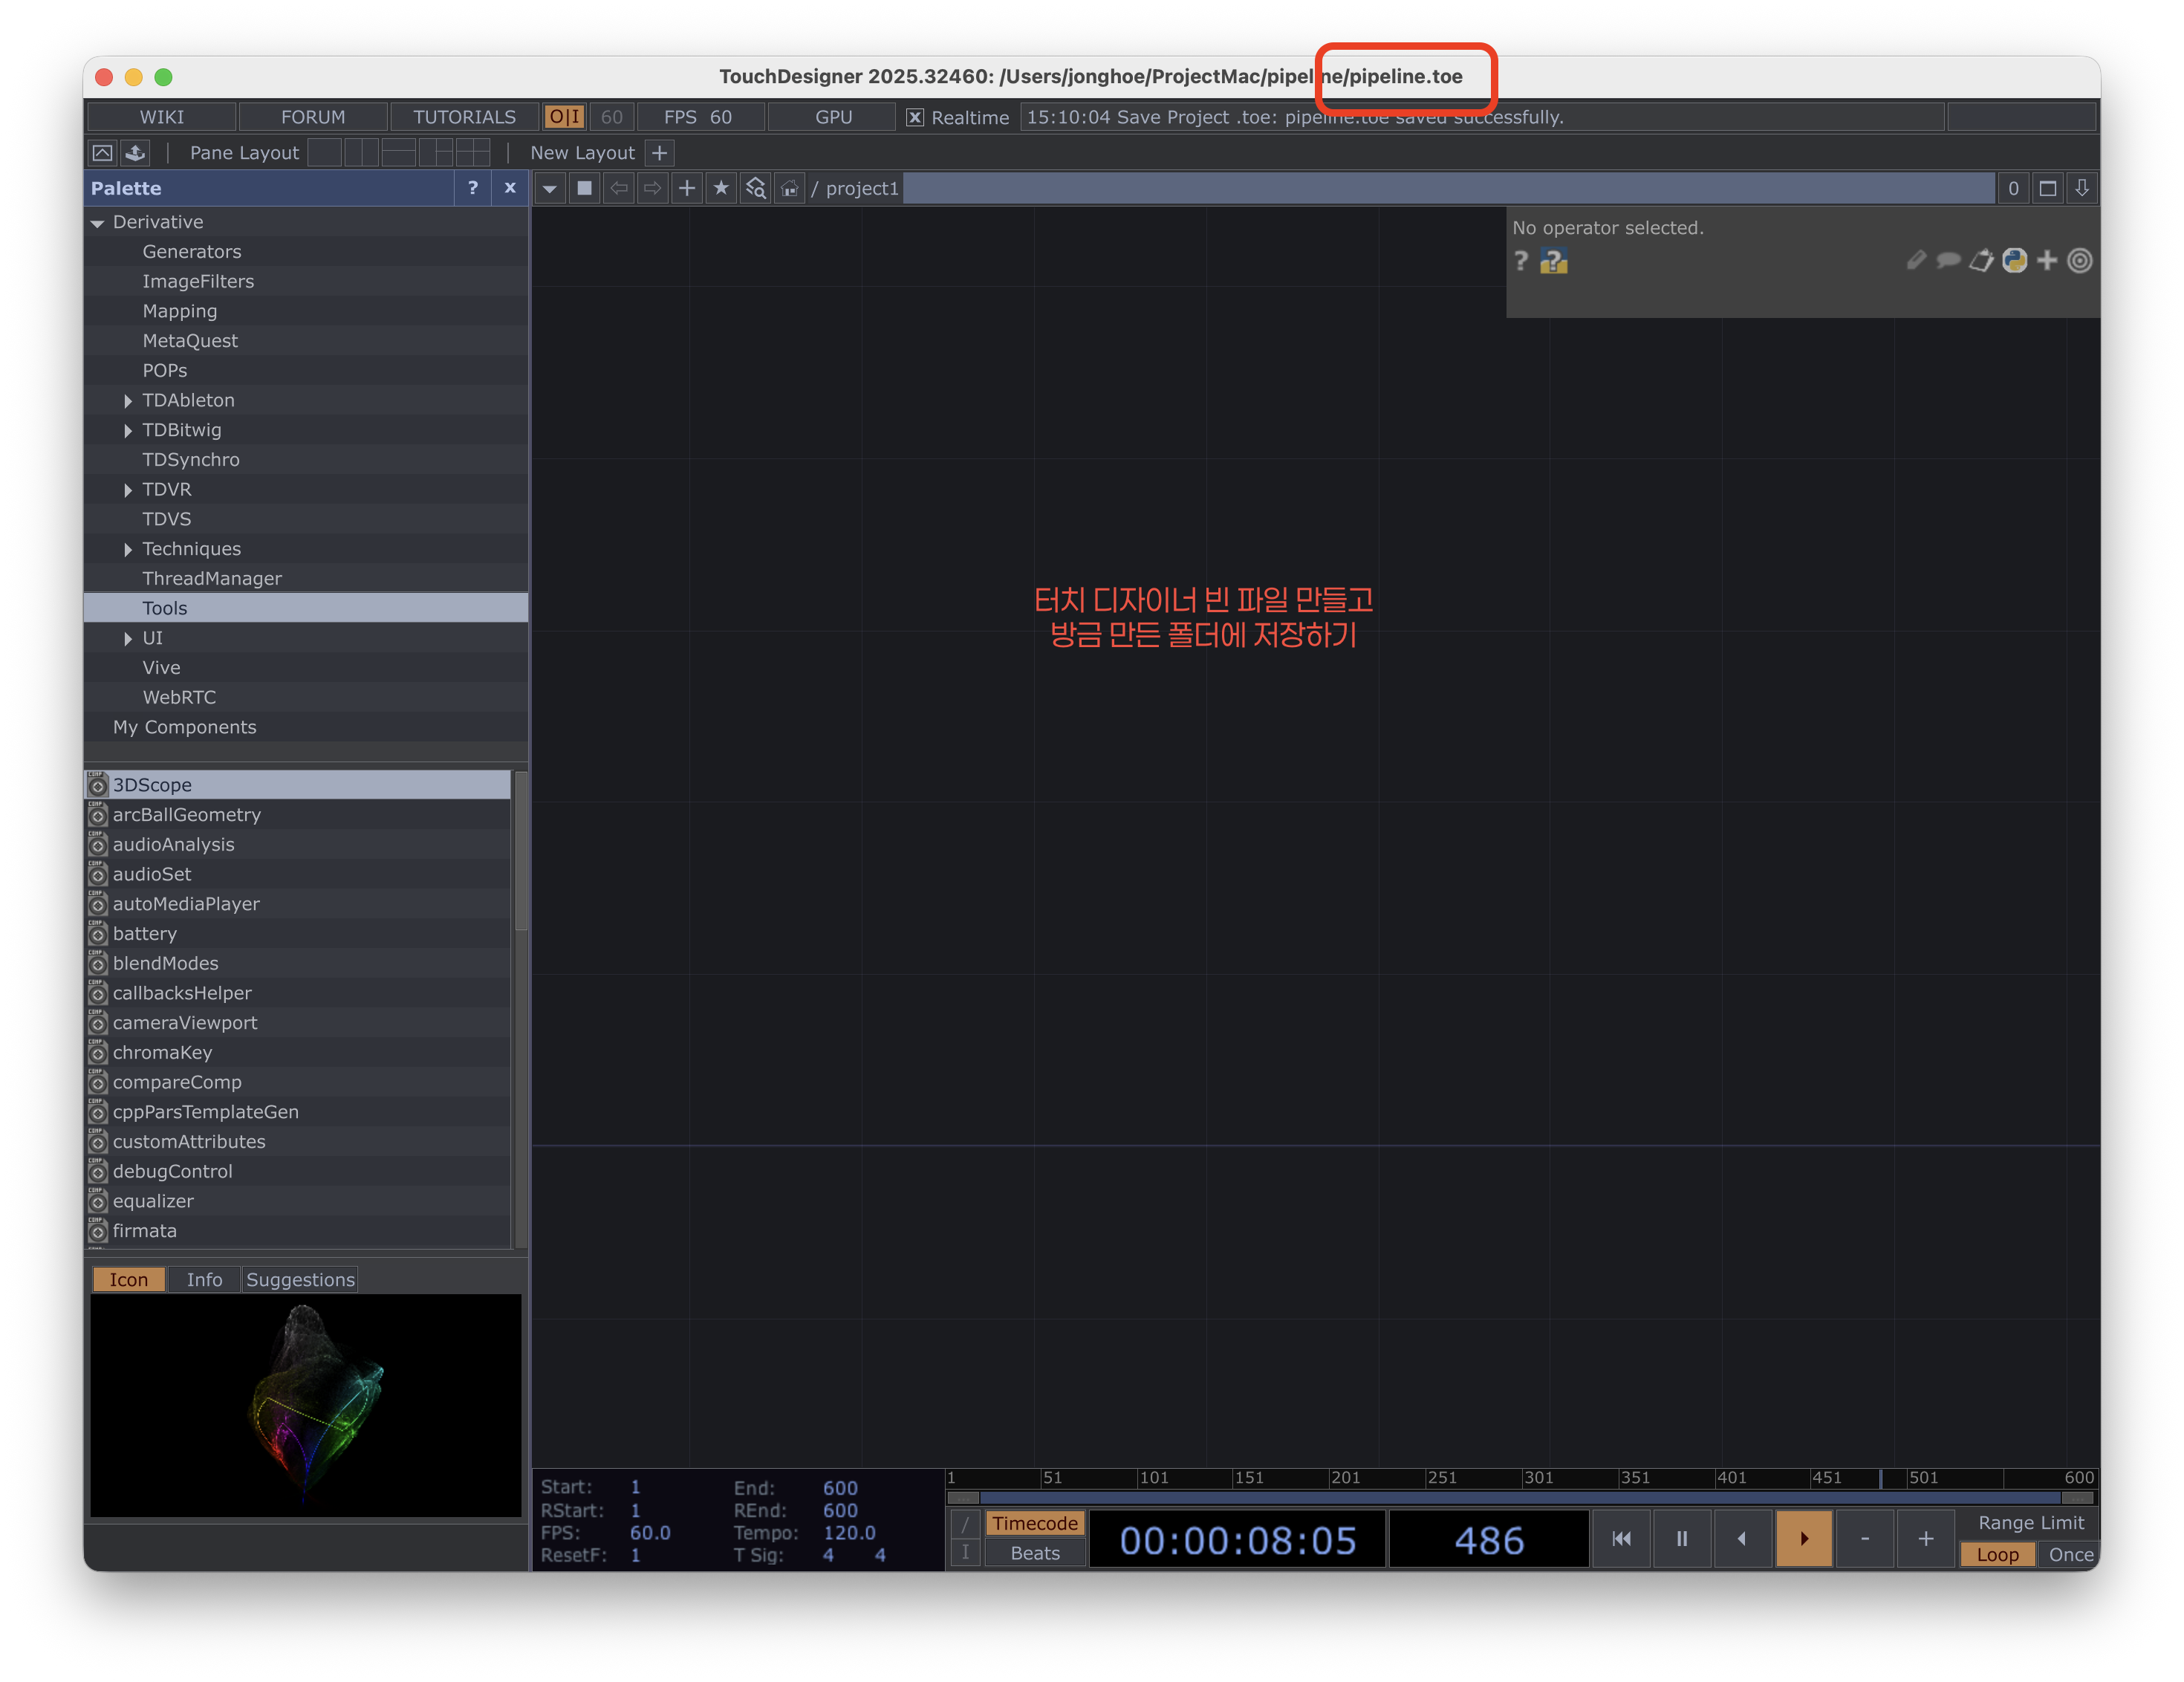Open operator help question mark in parameter panel
The width and height of the screenshot is (2184, 1682).
pyautogui.click(x=1521, y=261)
